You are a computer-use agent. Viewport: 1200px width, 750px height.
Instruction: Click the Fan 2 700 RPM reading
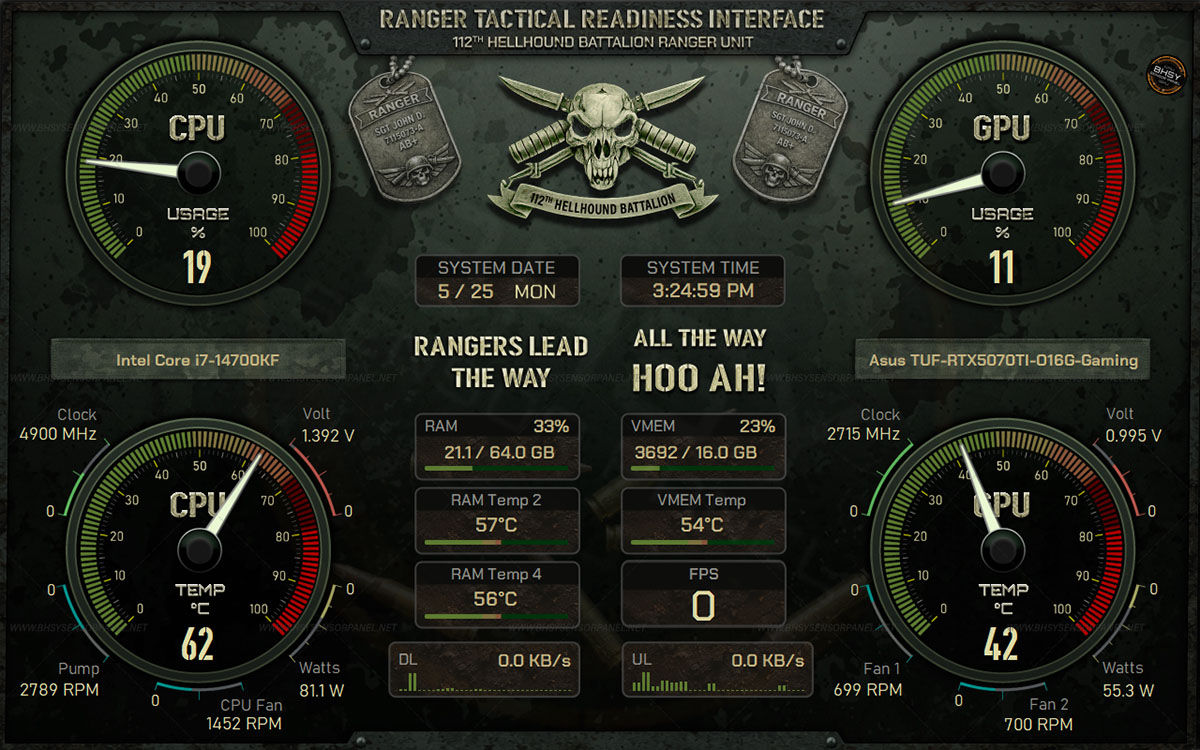[1039, 724]
